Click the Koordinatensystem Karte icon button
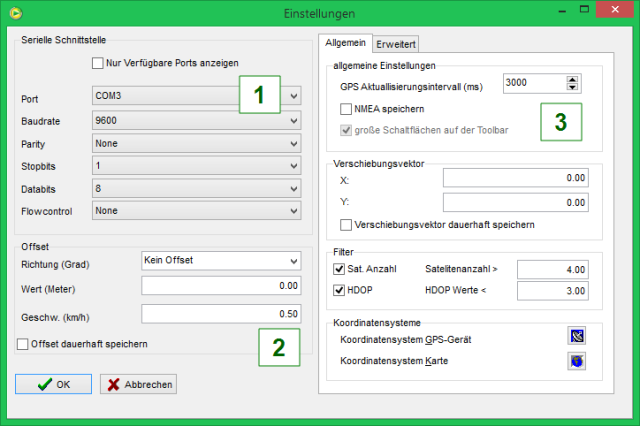 coord(575,360)
